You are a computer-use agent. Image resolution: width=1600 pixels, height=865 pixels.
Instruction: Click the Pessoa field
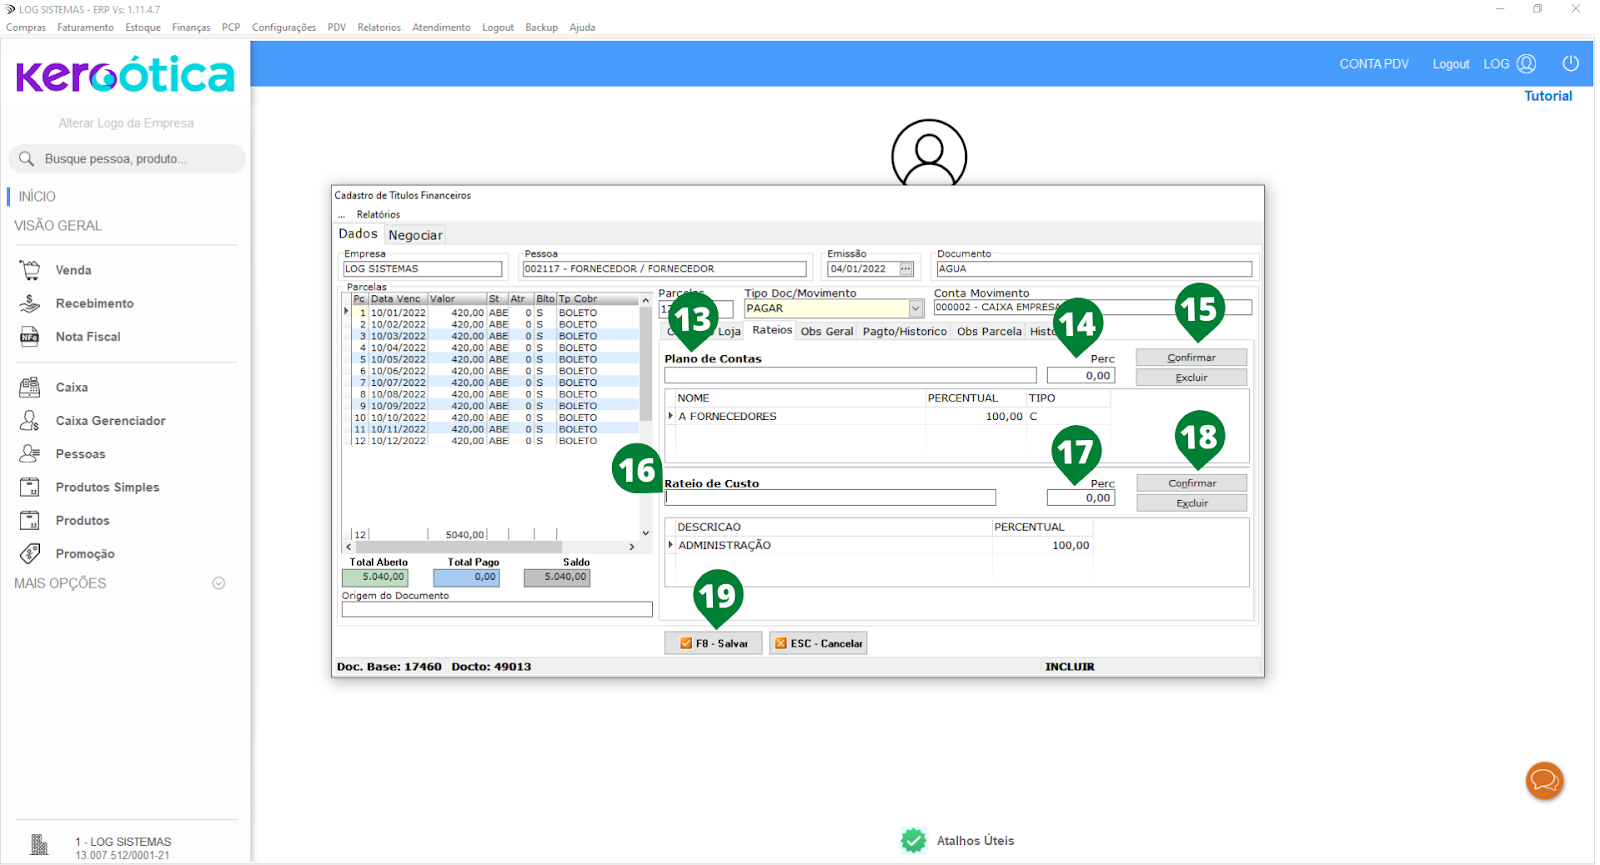click(x=664, y=269)
